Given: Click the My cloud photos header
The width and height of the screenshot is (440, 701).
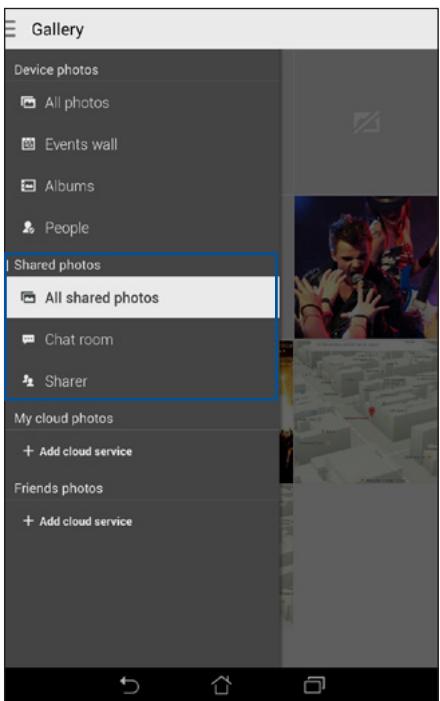Looking at the screenshot, I should [63, 418].
